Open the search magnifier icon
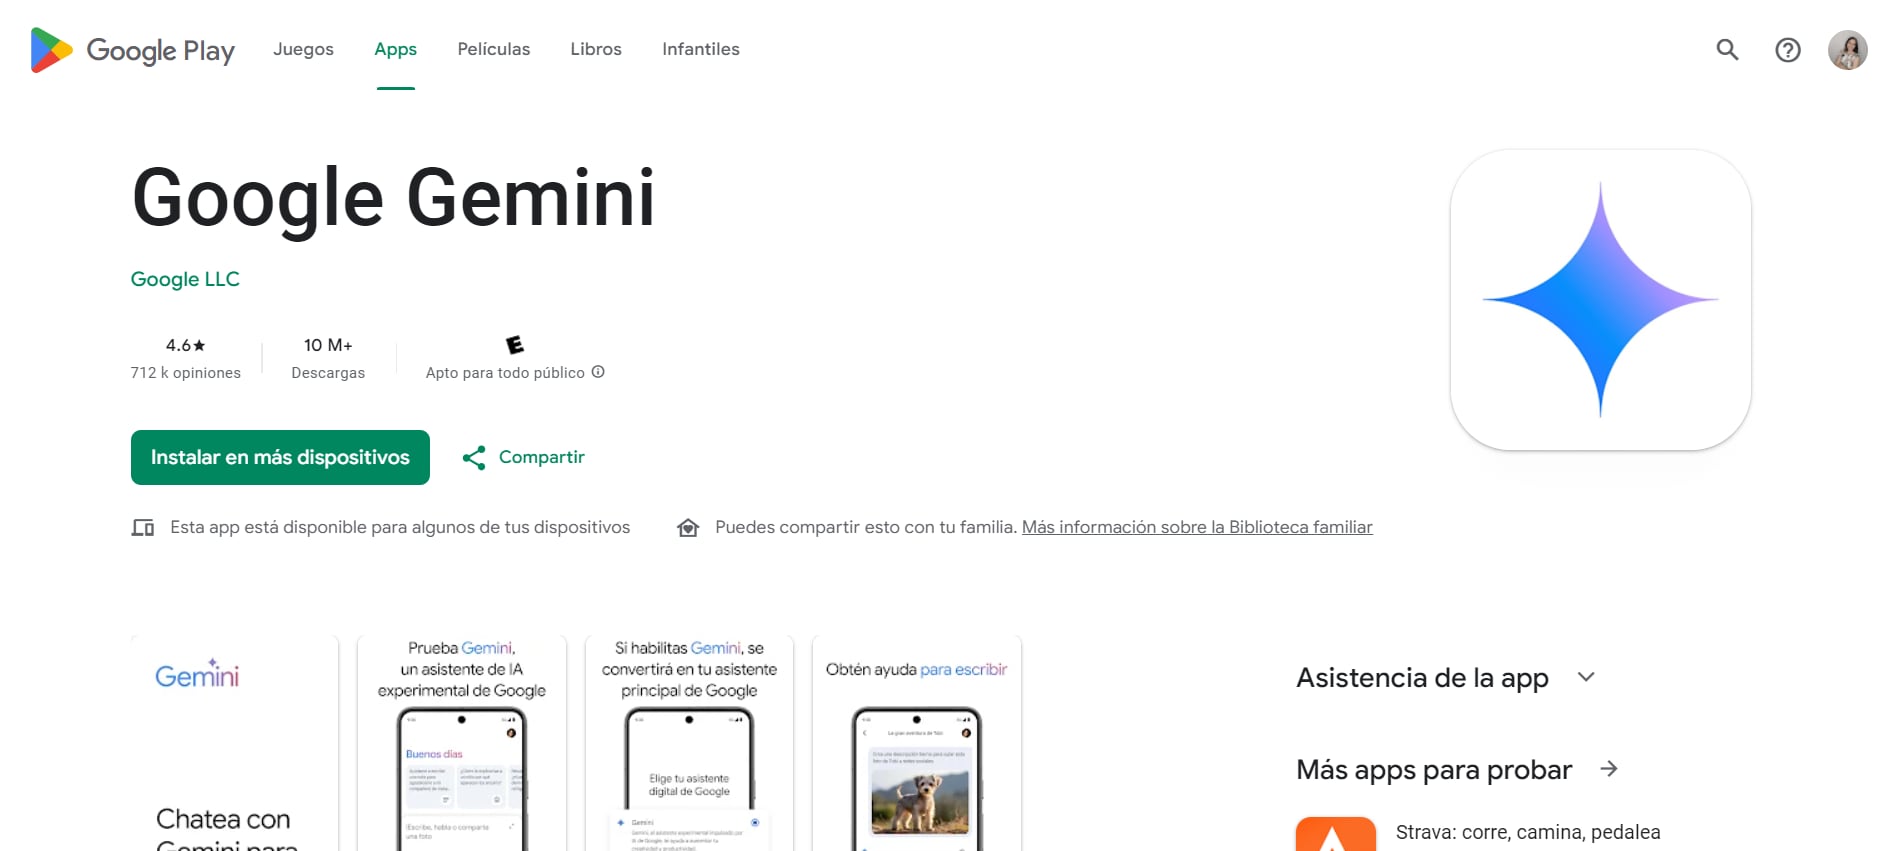Viewport: 1879px width, 851px height. 1727,50
